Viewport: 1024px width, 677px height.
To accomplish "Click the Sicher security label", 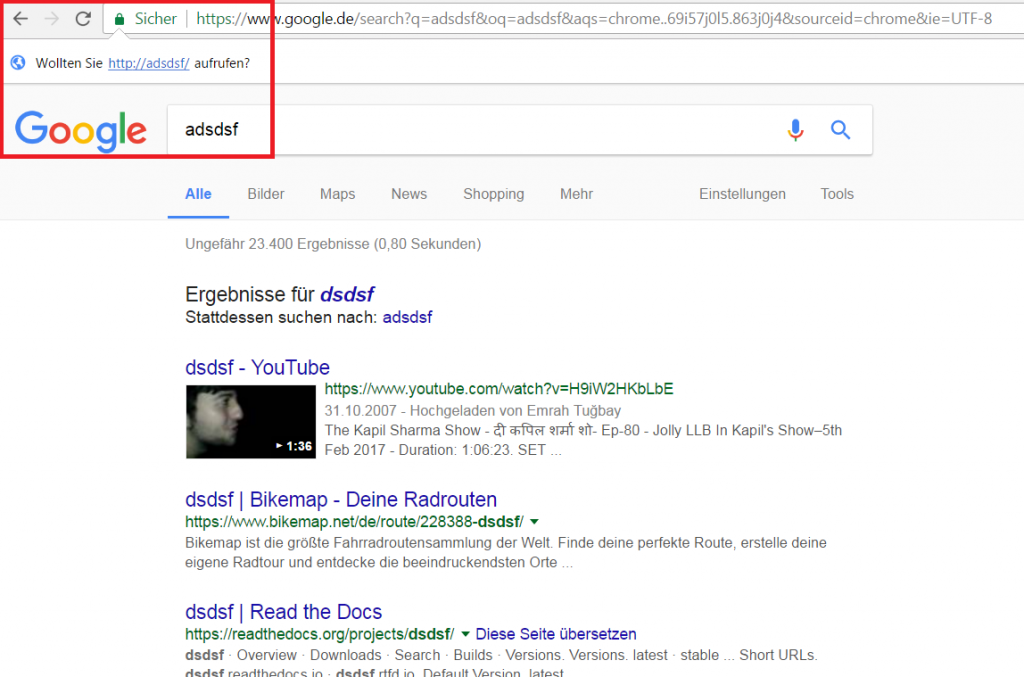I will (x=155, y=19).
